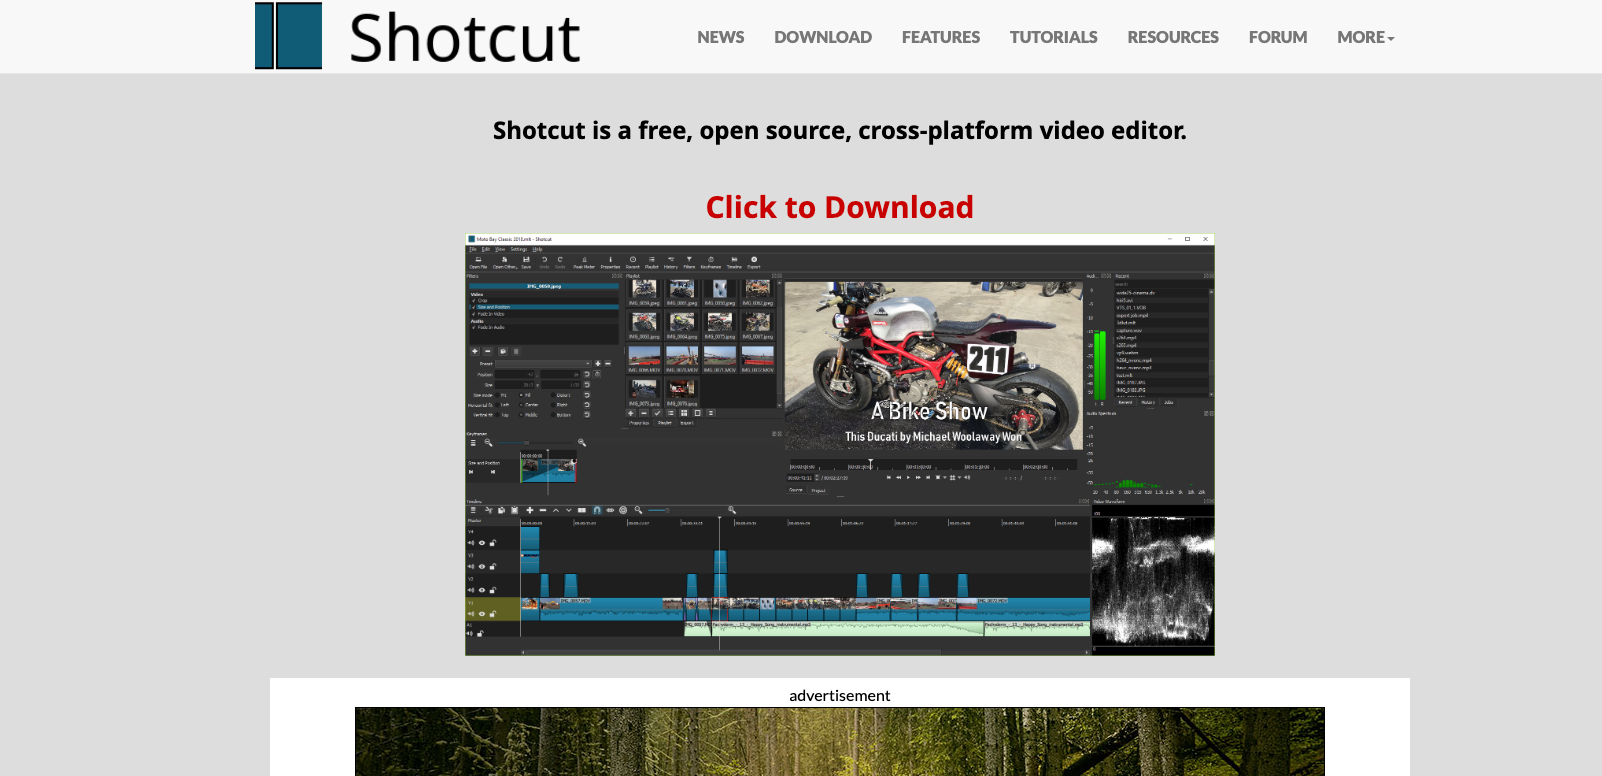This screenshot has height=776, width=1602.
Task: Open the Preset dropdown in Filters panel
Action: 544,364
